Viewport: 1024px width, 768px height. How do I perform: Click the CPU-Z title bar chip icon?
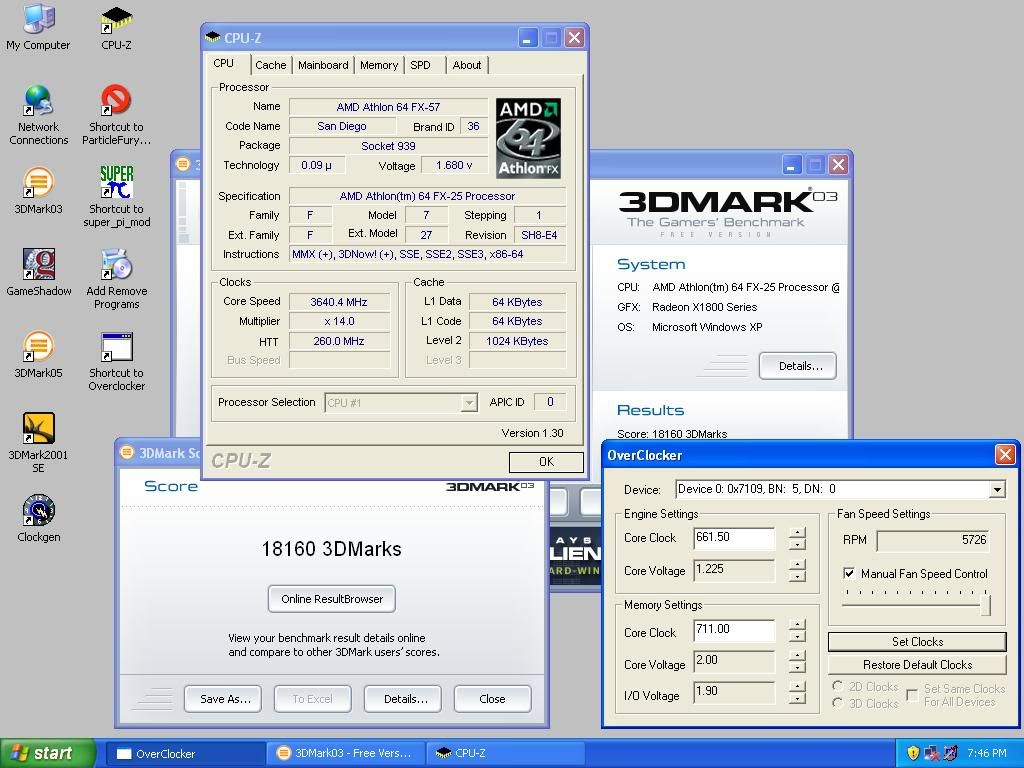click(x=213, y=37)
